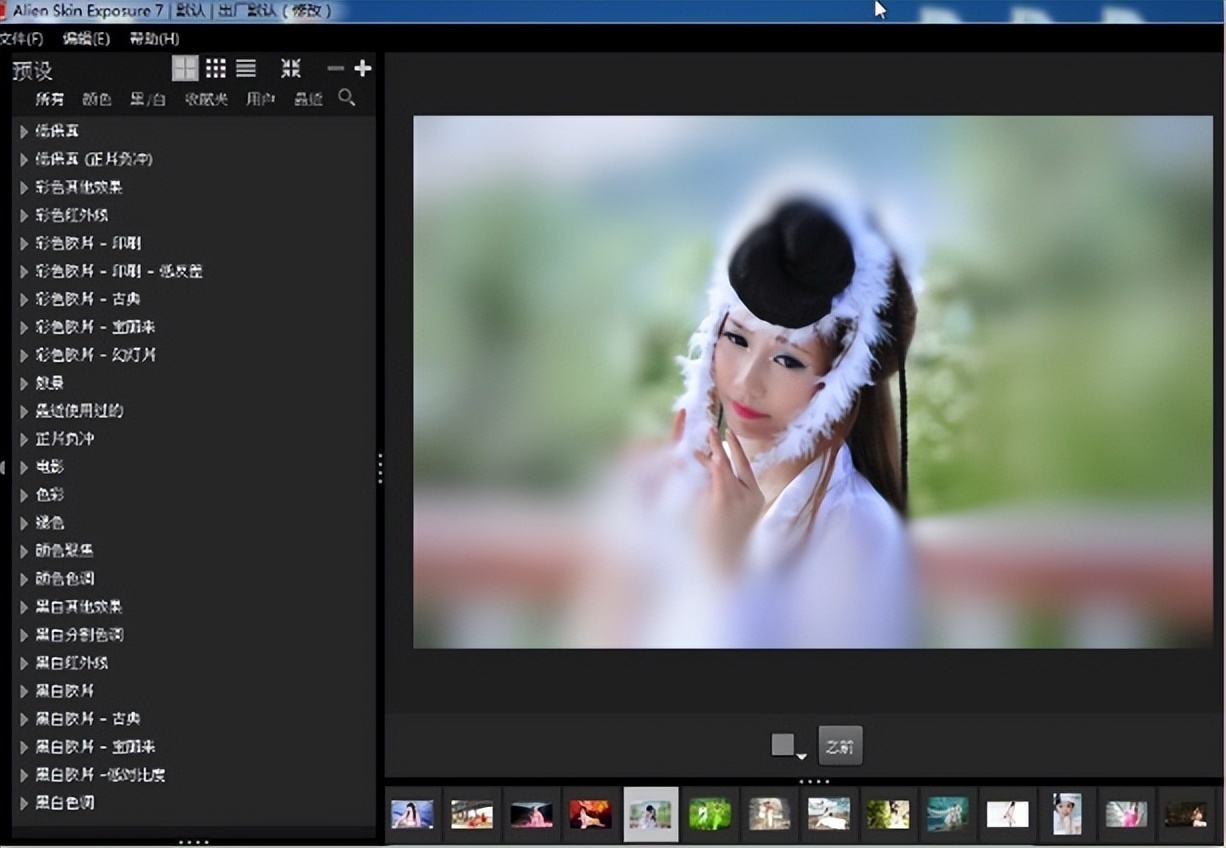Screen dimensions: 1226x848
Task: Select the 褪色 preset row
Action: (x=194, y=523)
